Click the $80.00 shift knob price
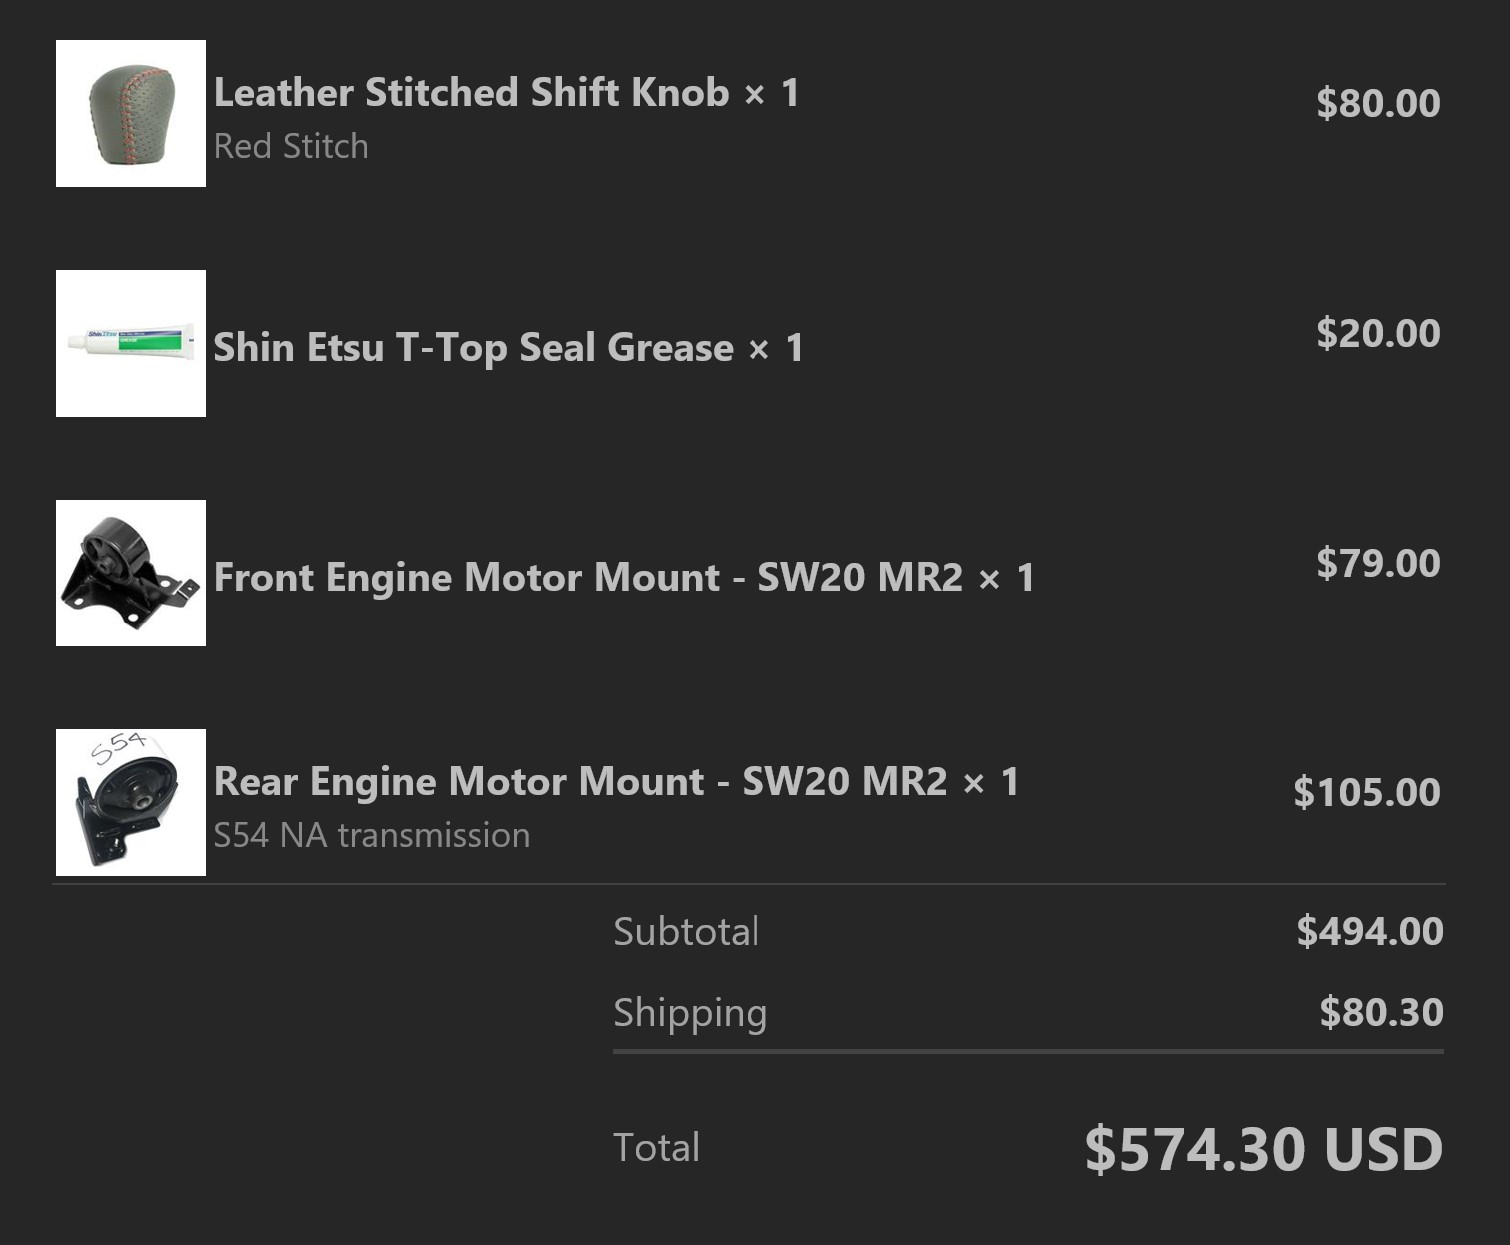Viewport: 1510px width, 1245px height. 1378,103
